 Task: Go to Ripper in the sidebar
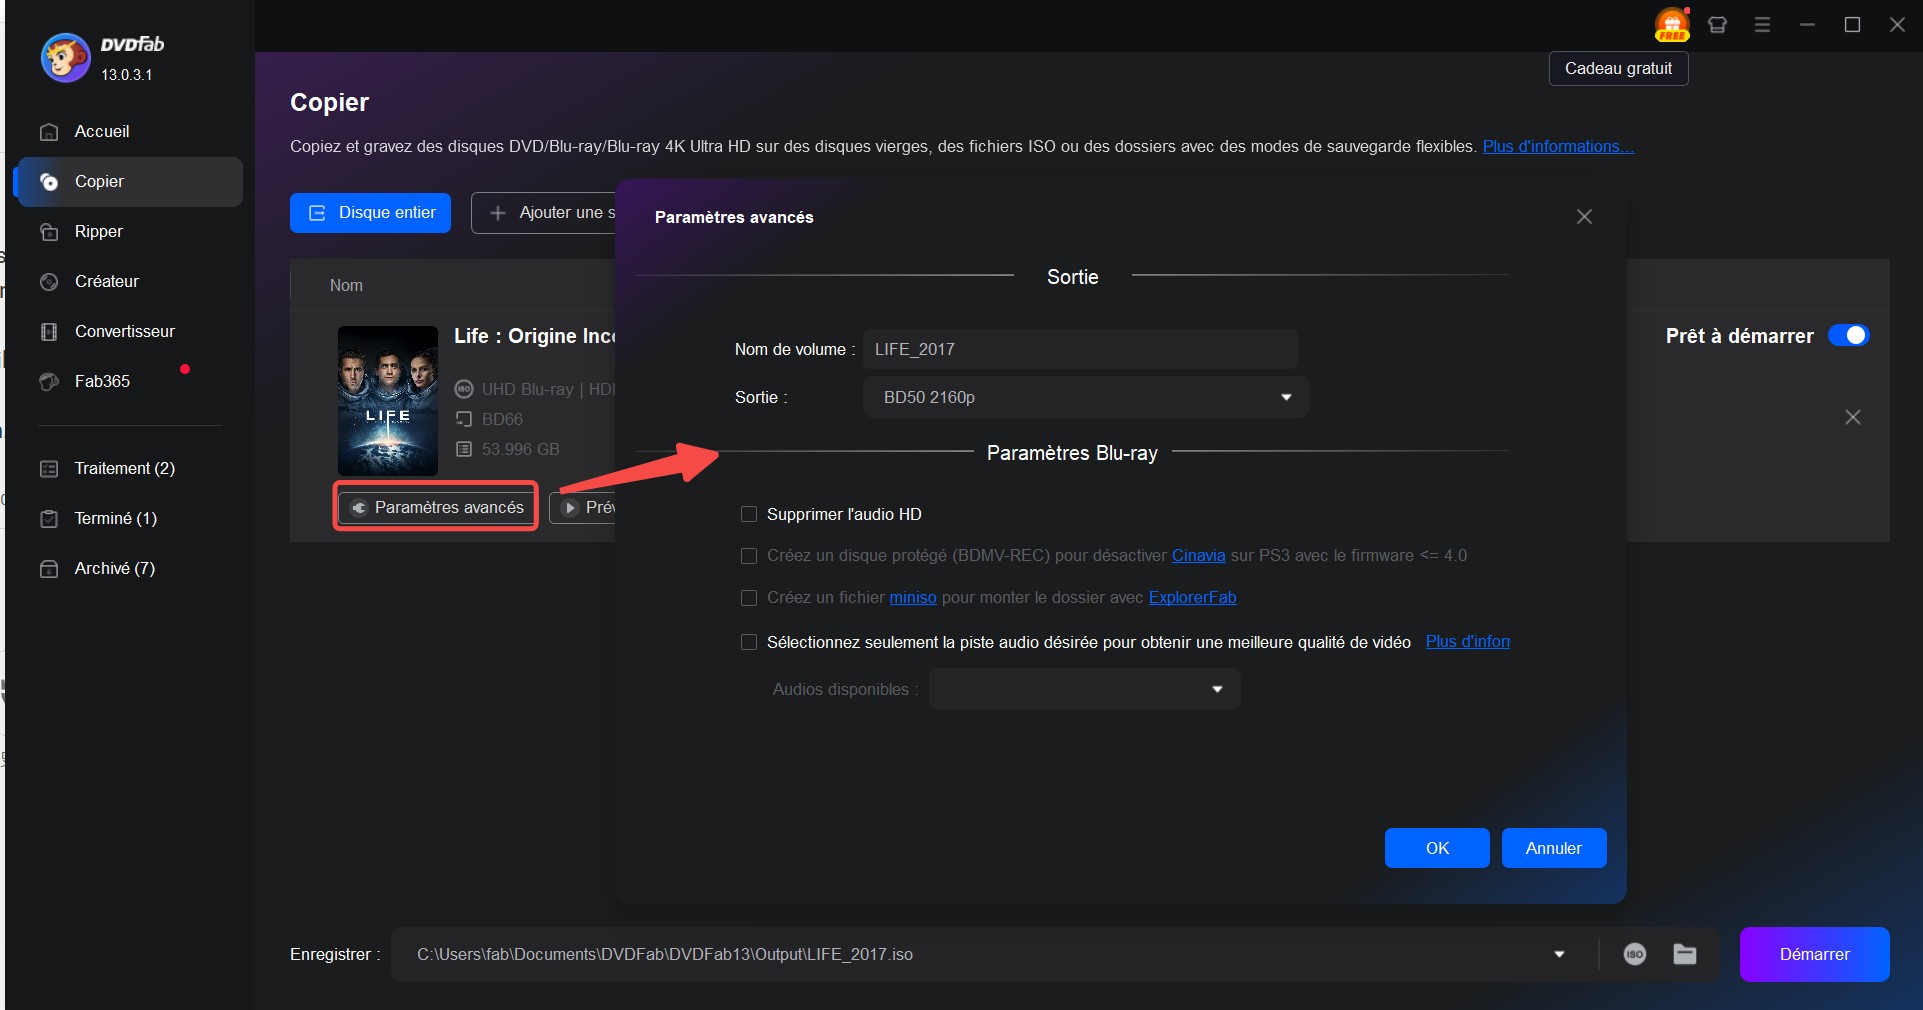pyautogui.click(x=98, y=231)
